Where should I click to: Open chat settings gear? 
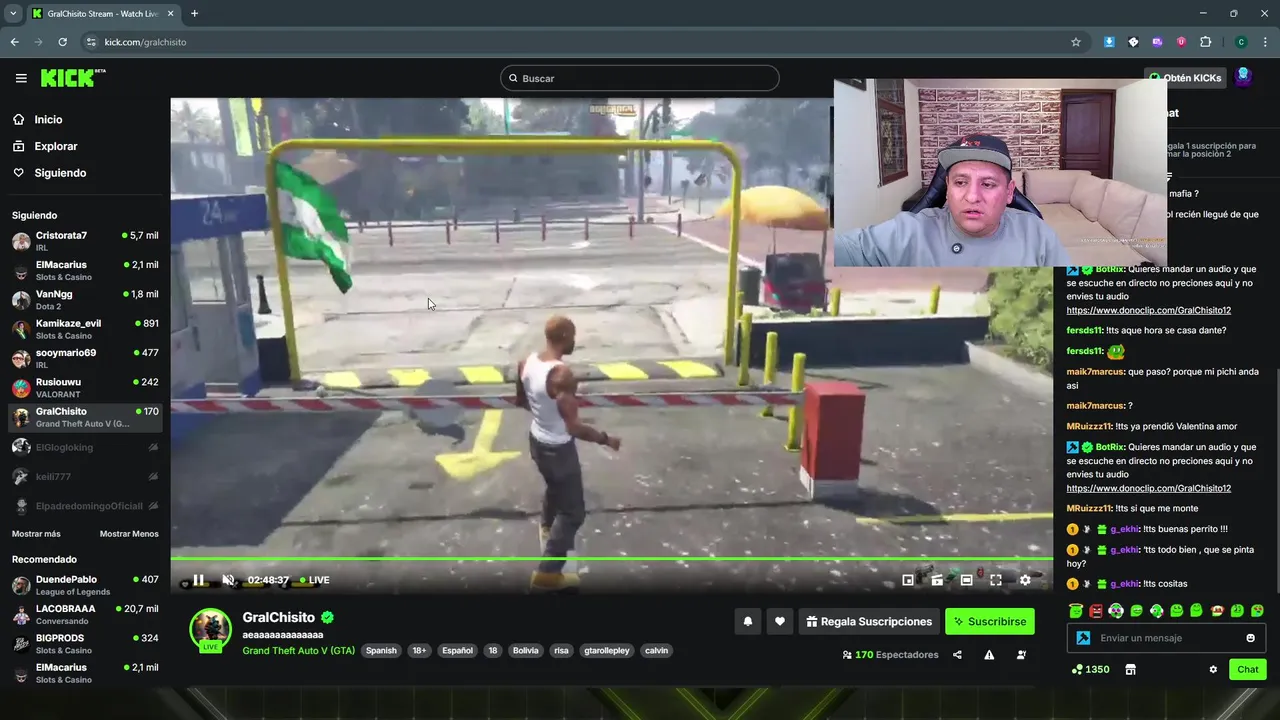point(1213,670)
